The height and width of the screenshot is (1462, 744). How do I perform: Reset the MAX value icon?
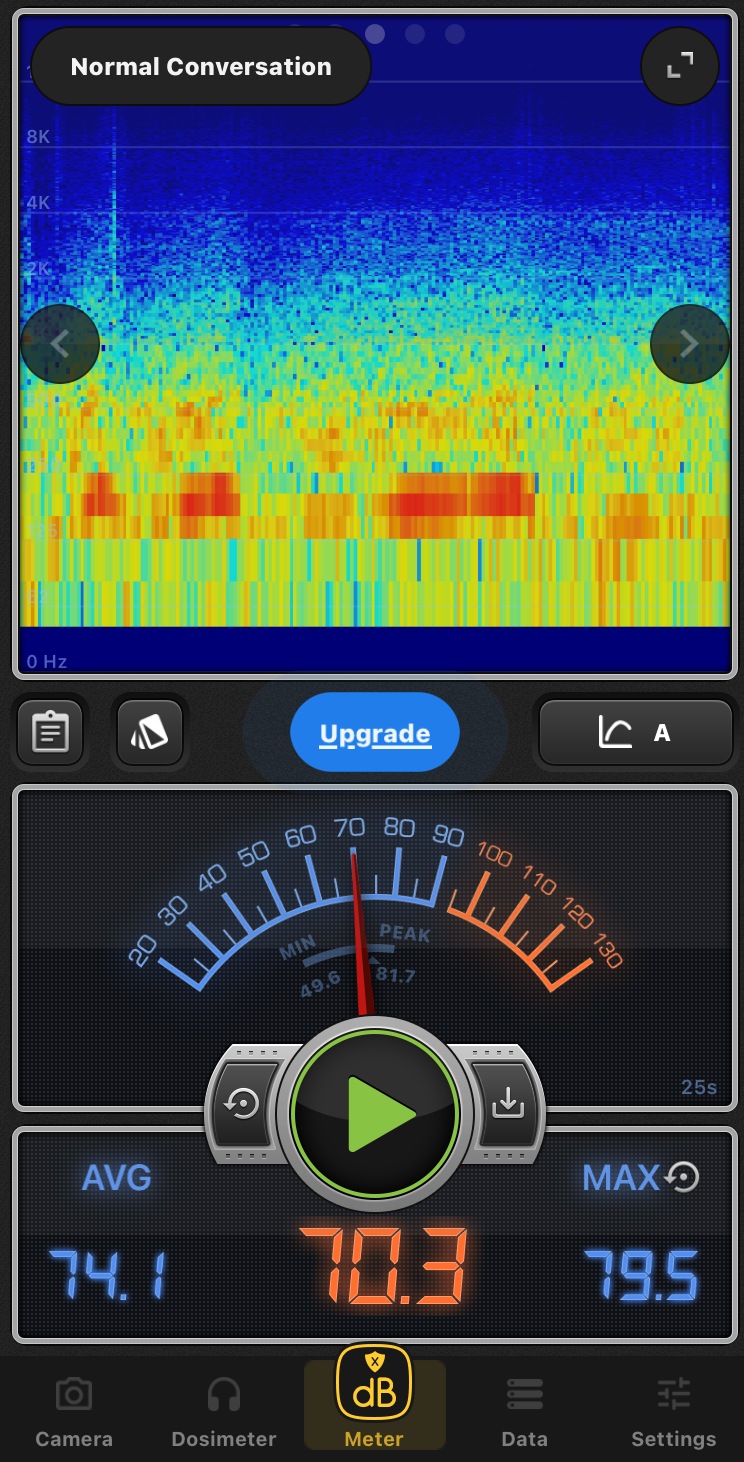pyautogui.click(x=683, y=1177)
